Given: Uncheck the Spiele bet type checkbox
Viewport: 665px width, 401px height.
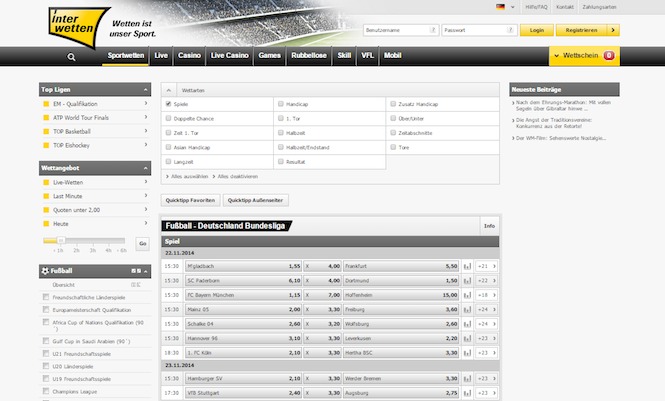Looking at the screenshot, I should [168, 103].
